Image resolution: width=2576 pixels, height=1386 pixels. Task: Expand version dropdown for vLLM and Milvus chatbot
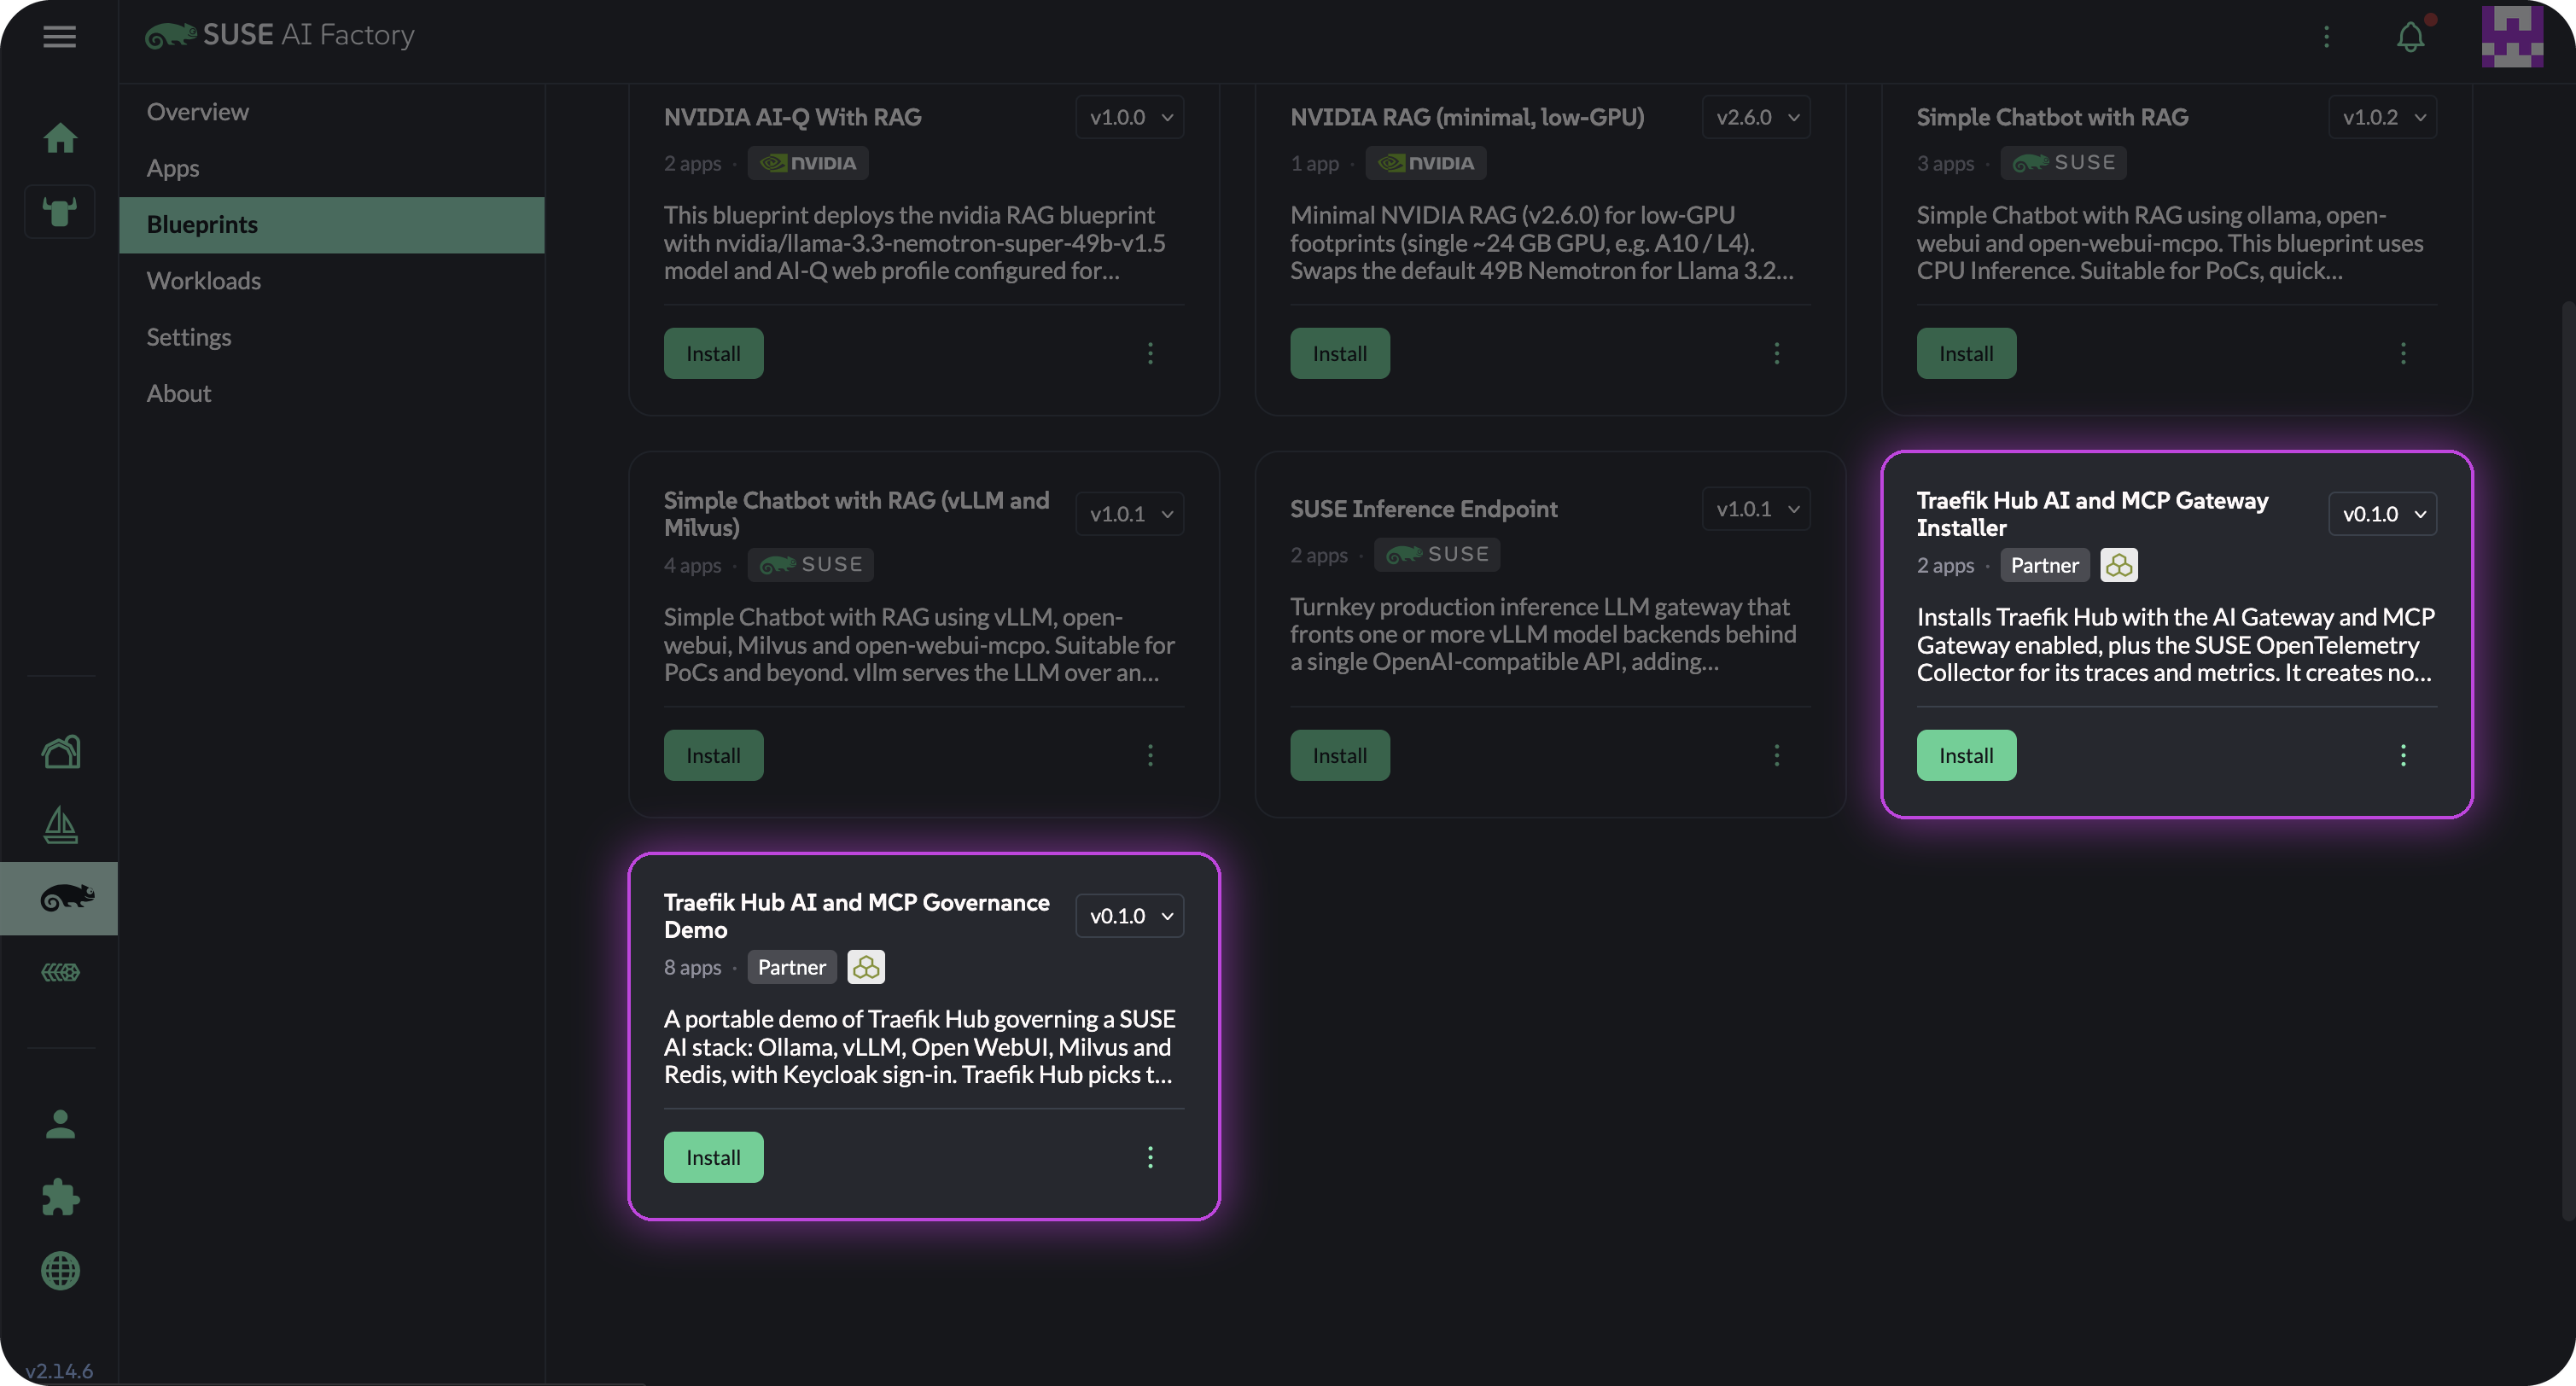[1129, 514]
